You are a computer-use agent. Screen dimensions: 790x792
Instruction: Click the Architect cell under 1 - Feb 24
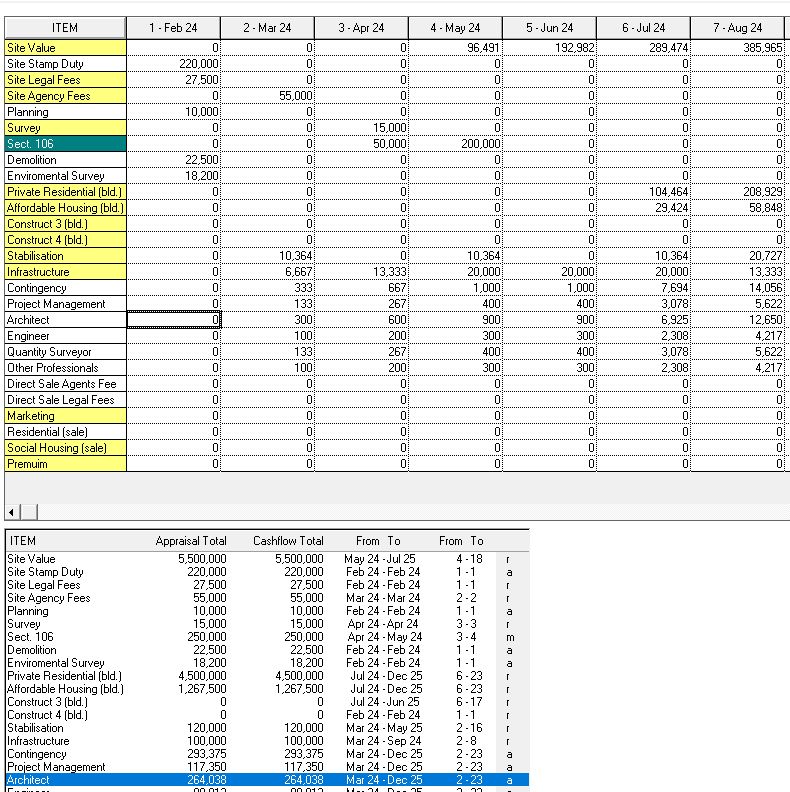[174, 320]
